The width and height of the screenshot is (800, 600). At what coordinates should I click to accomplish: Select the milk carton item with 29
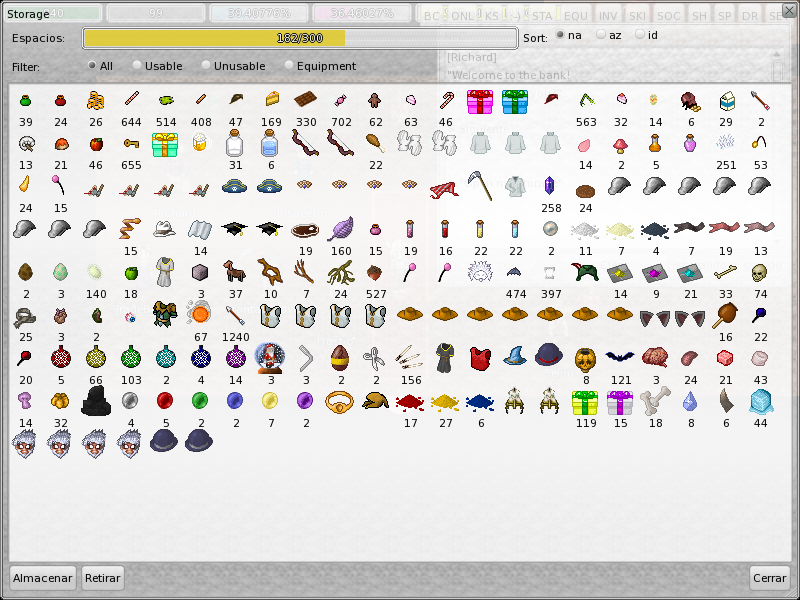[726, 101]
